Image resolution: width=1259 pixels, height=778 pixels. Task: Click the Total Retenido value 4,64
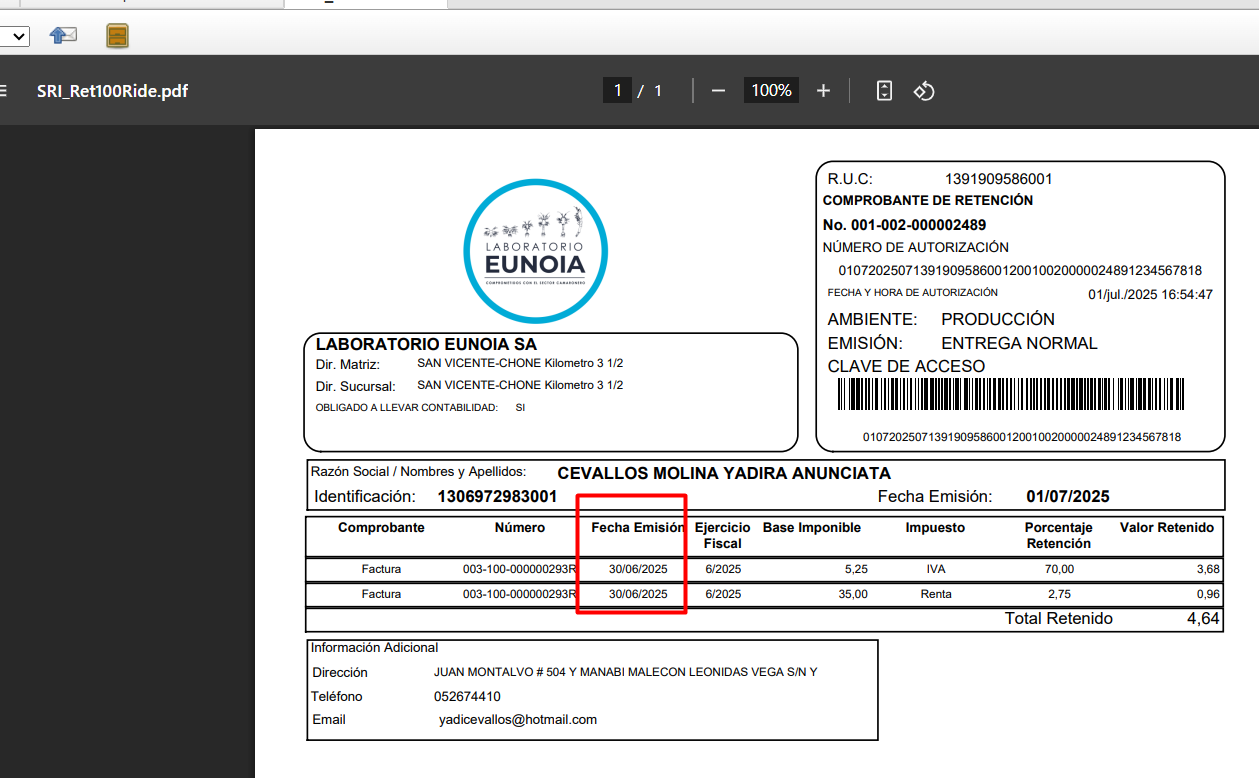coord(1203,619)
